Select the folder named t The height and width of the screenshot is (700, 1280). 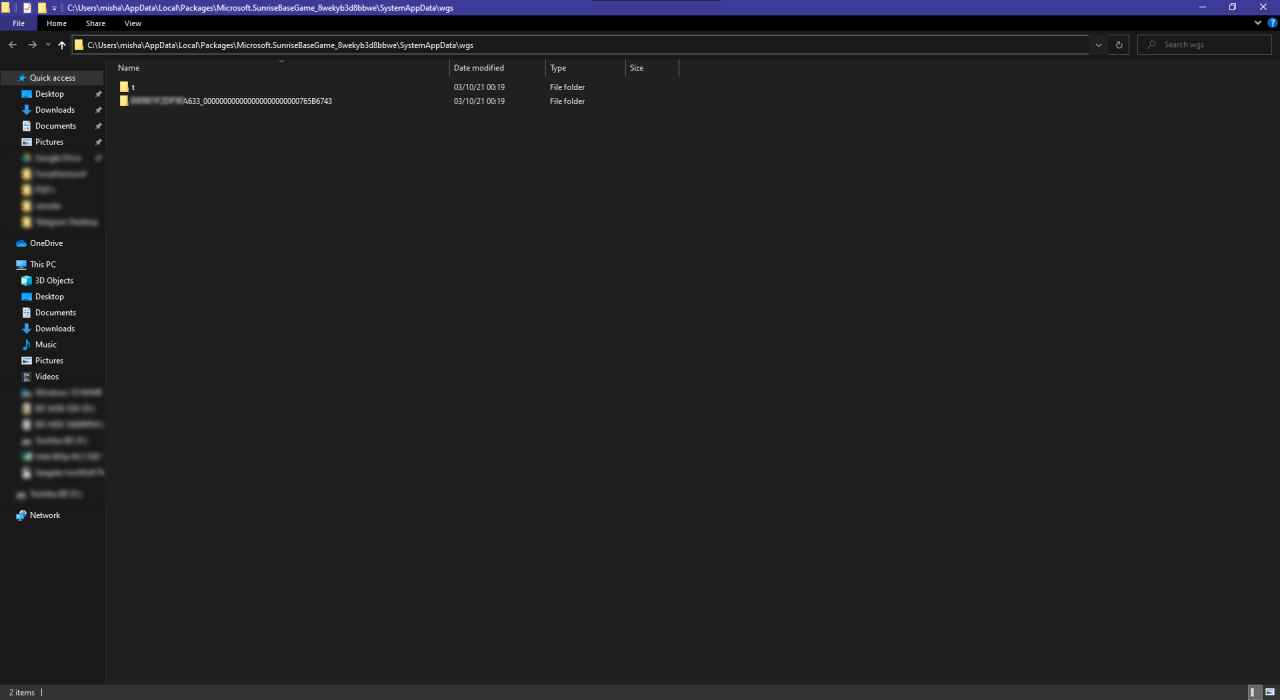(132, 87)
